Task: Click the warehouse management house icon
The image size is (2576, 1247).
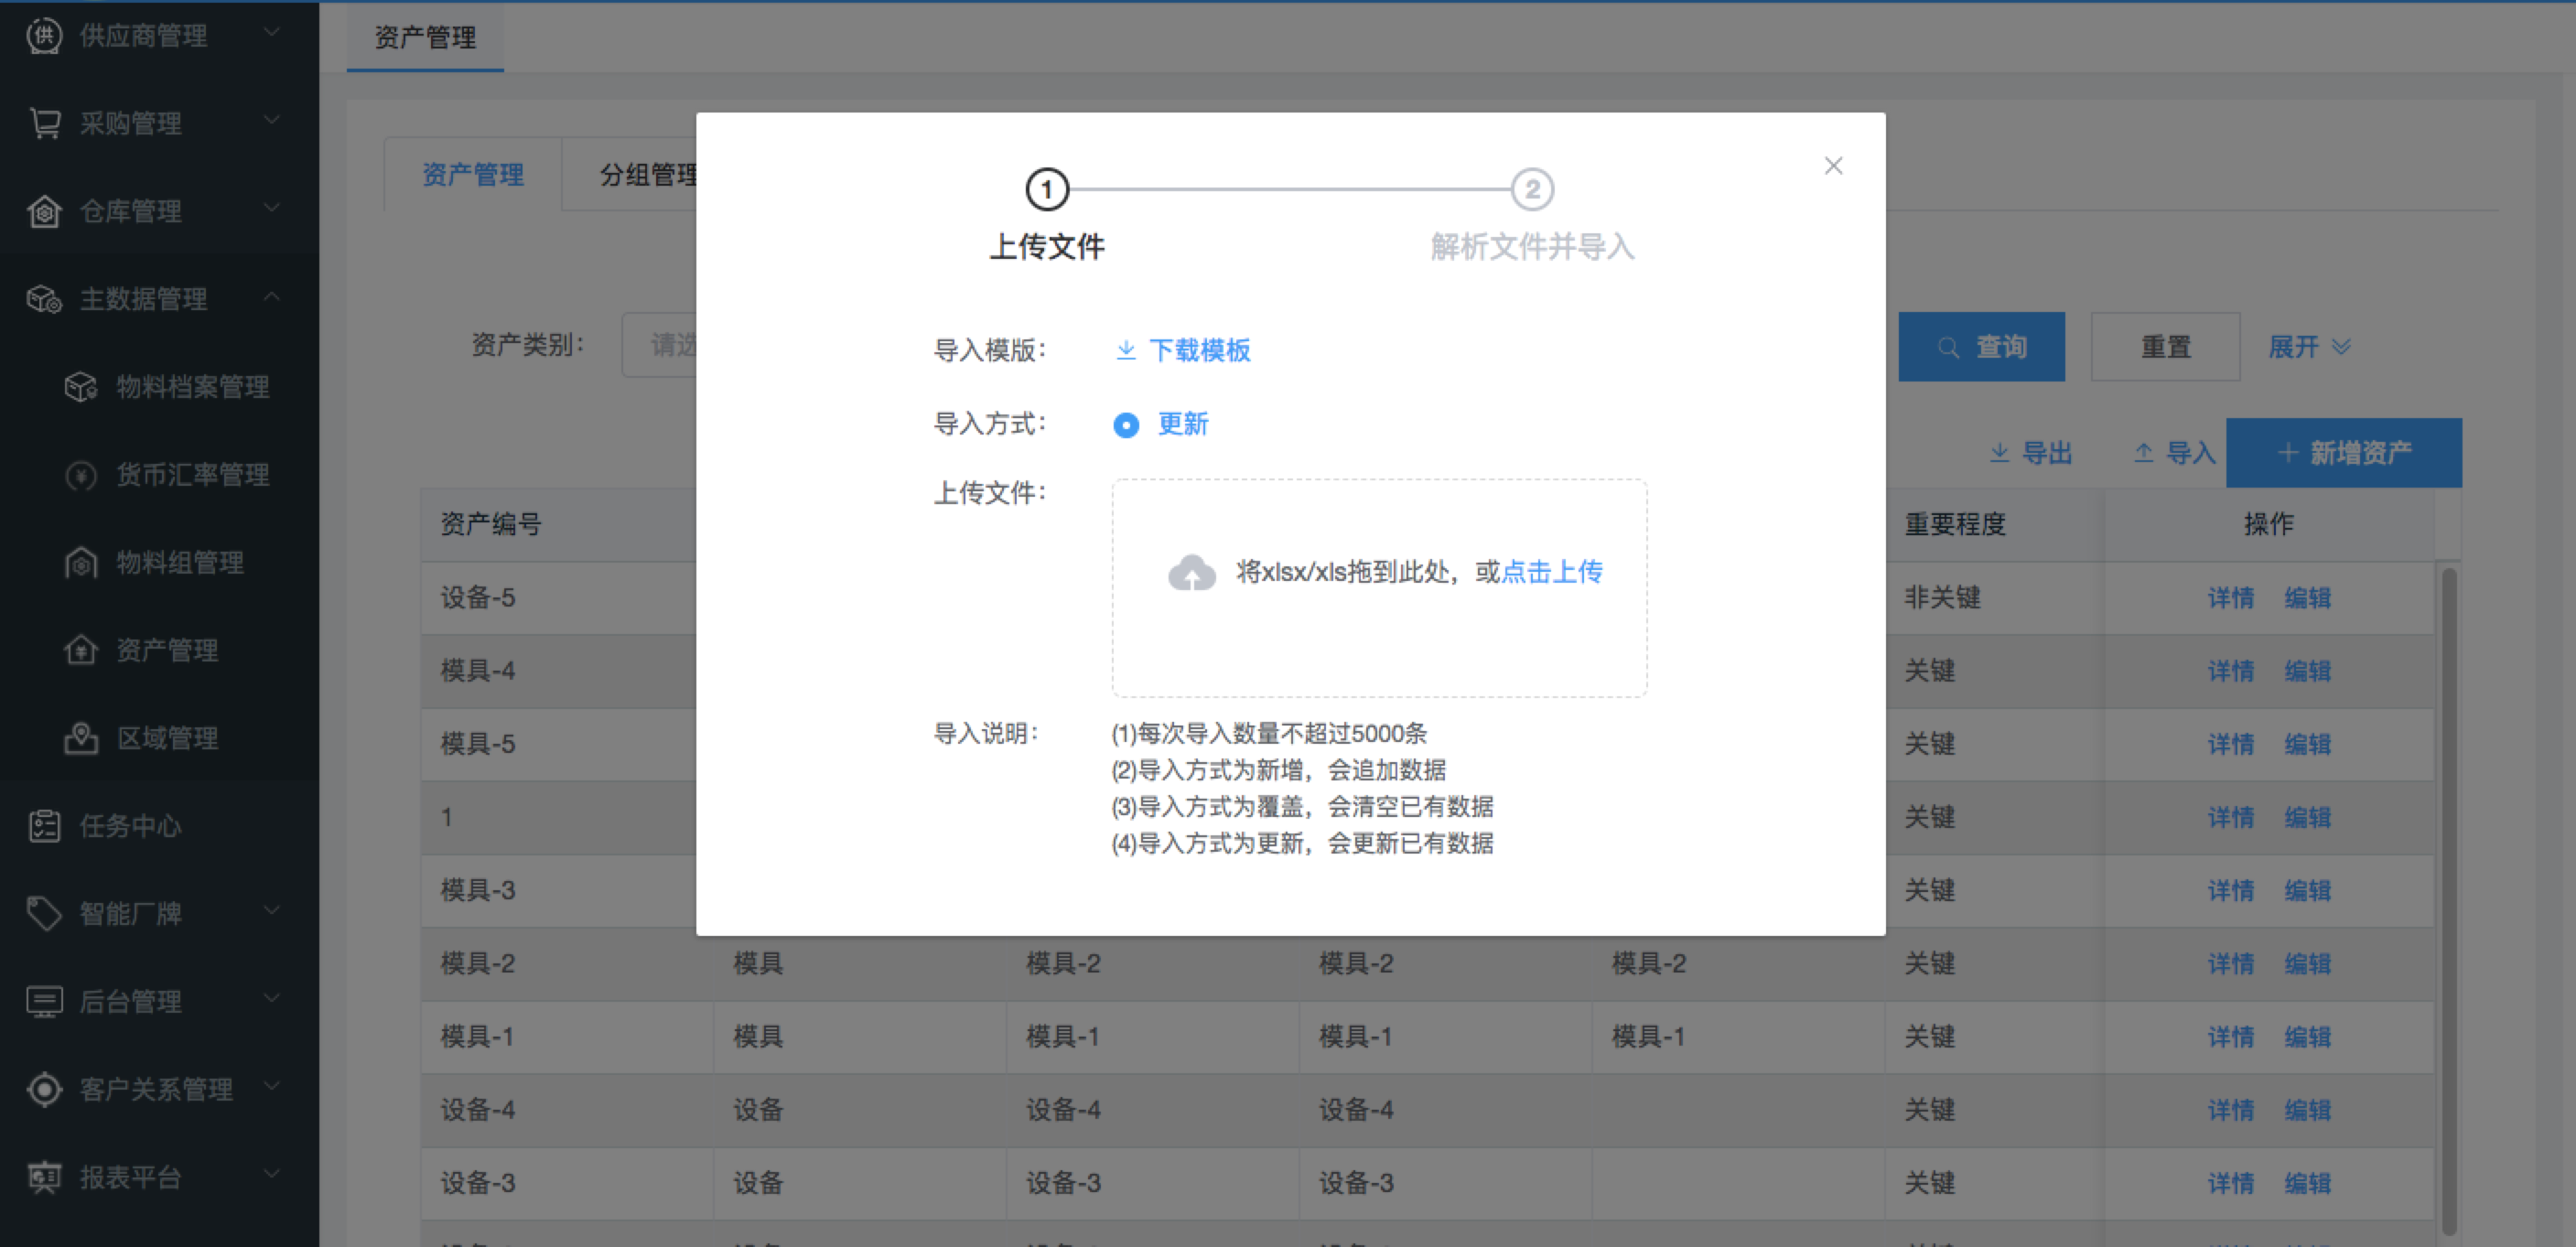Action: click(x=44, y=211)
